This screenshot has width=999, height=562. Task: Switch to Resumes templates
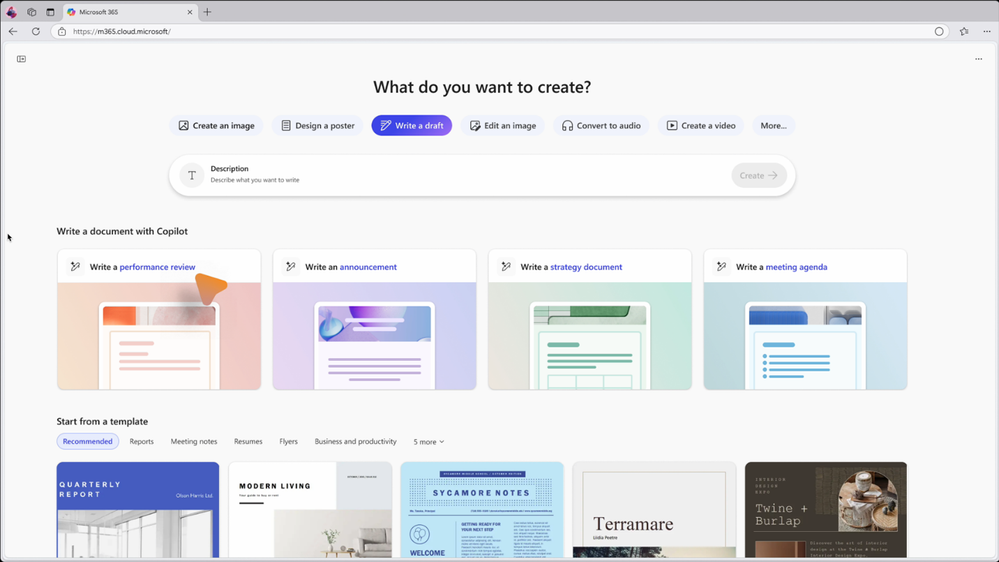coord(248,441)
